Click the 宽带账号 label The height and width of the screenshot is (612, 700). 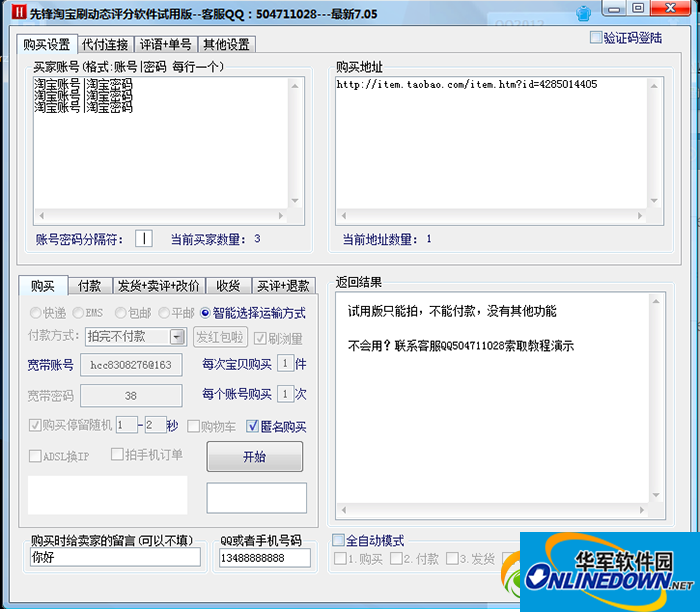pos(50,365)
